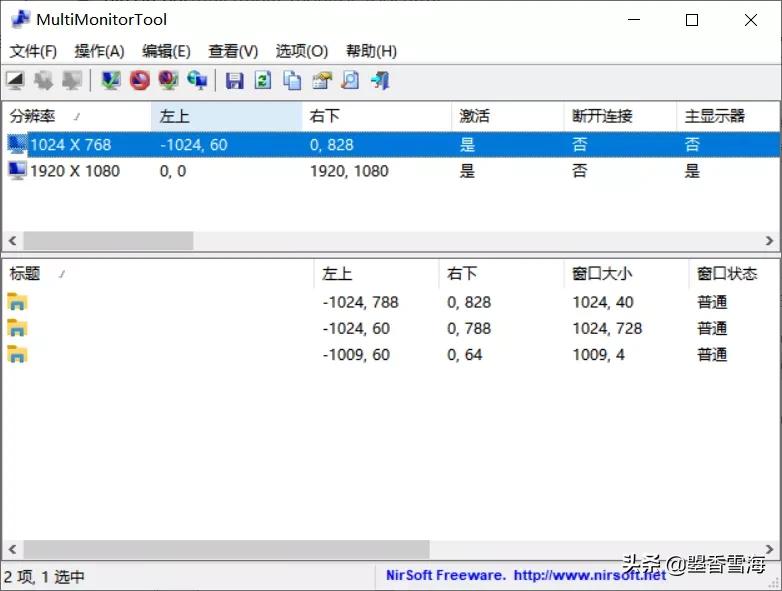Sort monitors by 左上 column header
The width and height of the screenshot is (782, 591).
(x=226, y=116)
